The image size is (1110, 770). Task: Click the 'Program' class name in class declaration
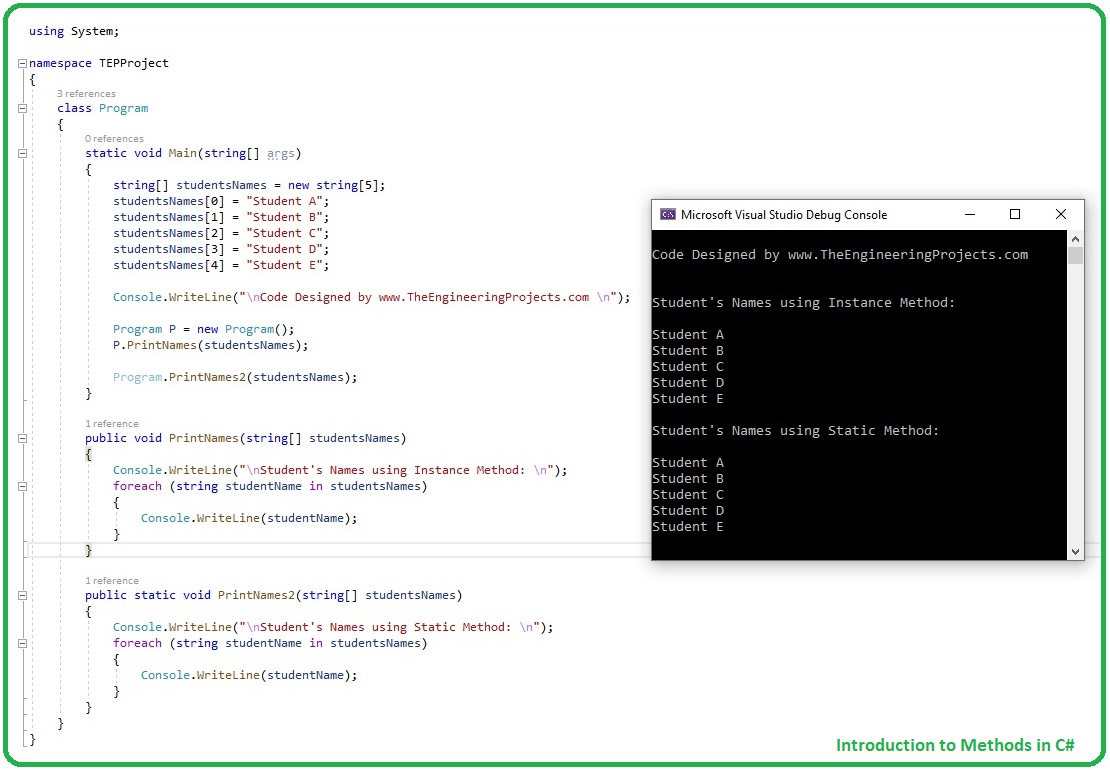click(x=123, y=108)
